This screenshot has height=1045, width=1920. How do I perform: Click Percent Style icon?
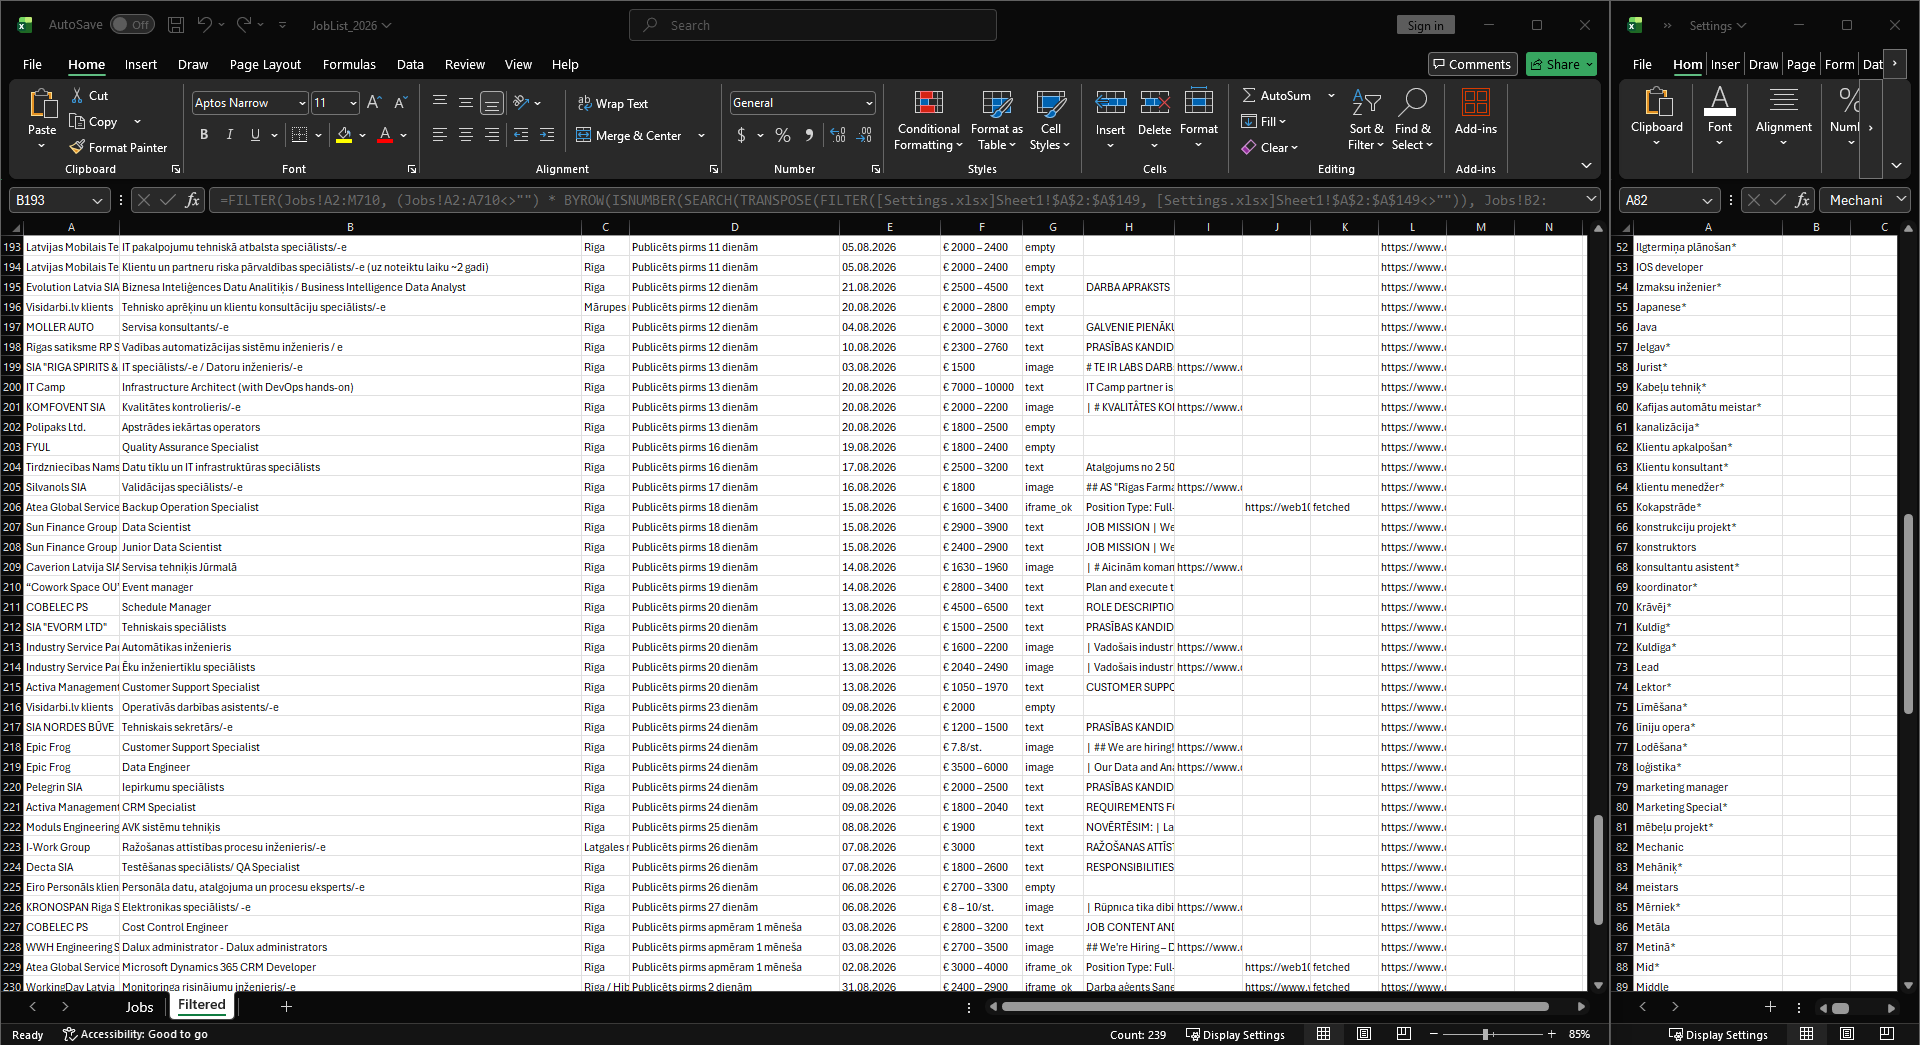click(x=783, y=135)
